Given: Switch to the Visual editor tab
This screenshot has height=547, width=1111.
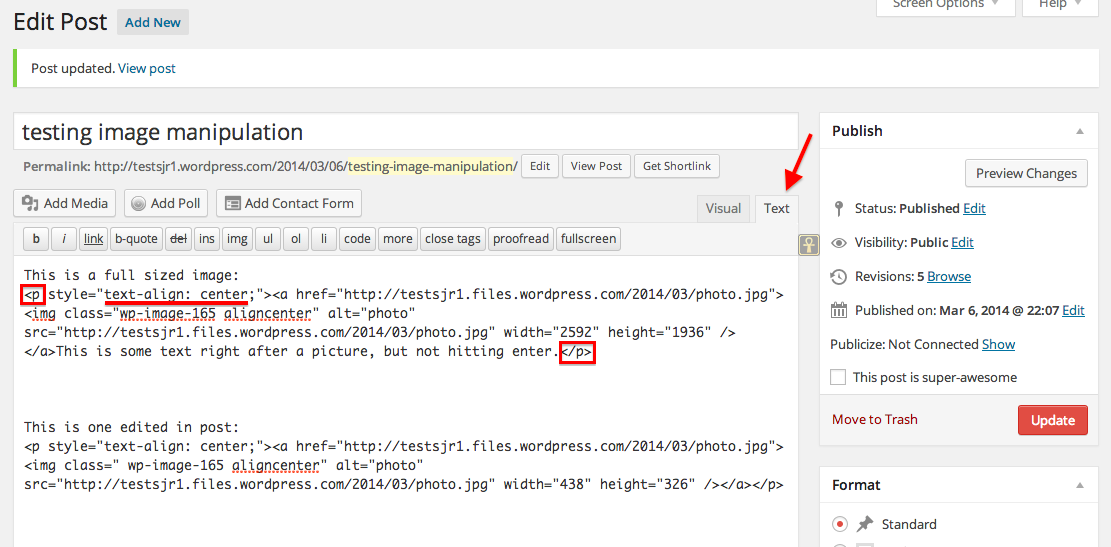Looking at the screenshot, I should [x=723, y=208].
